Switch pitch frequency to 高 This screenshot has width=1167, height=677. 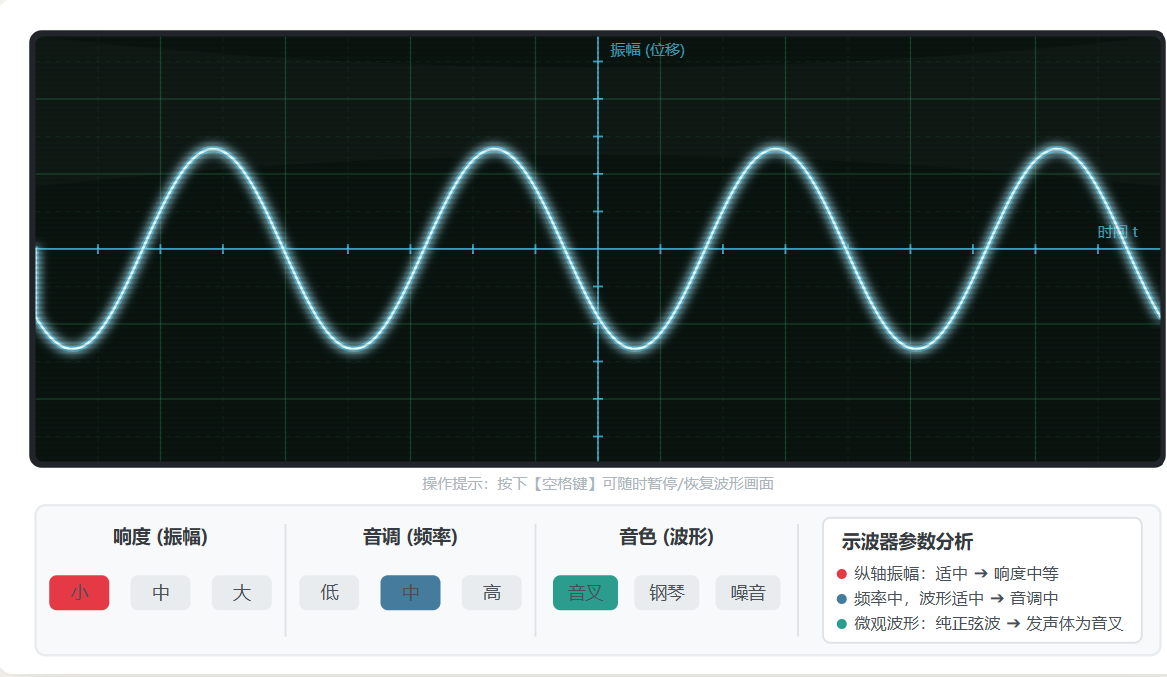[491, 593]
